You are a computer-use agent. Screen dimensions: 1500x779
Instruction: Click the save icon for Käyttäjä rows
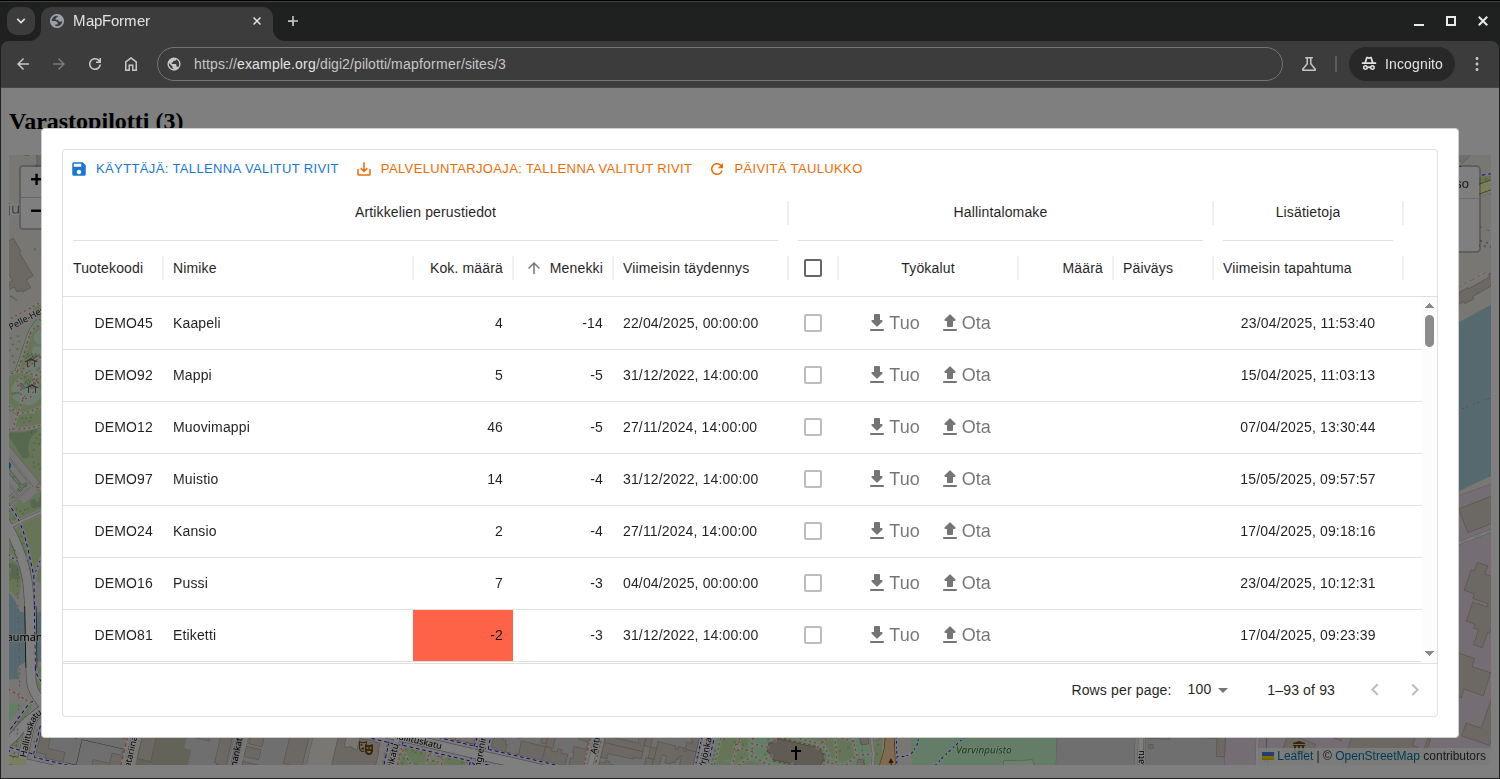[79, 169]
